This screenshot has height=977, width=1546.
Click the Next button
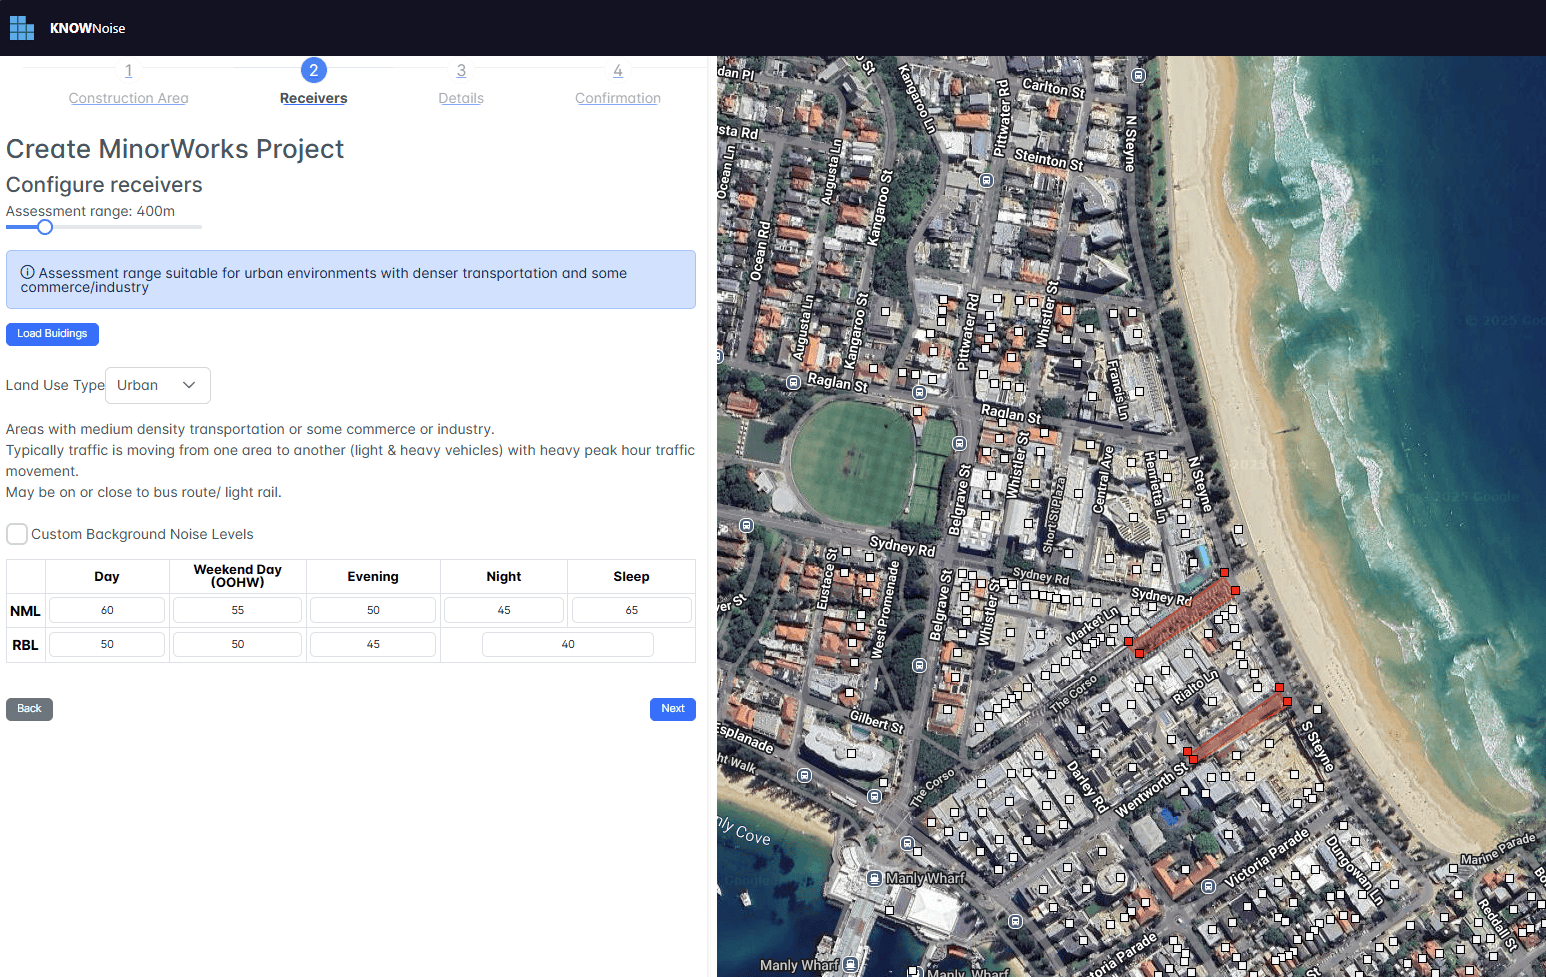click(x=672, y=709)
